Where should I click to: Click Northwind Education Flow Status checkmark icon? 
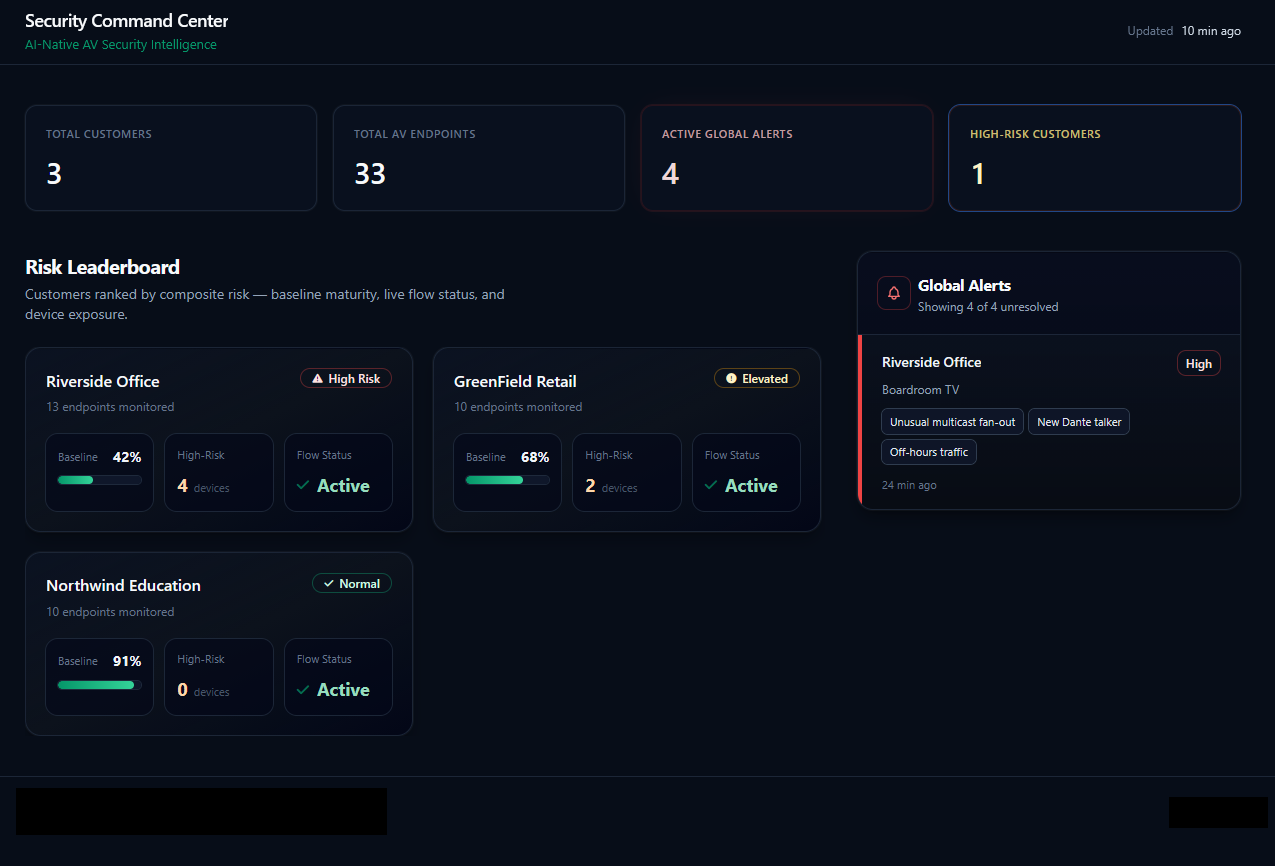coord(303,690)
